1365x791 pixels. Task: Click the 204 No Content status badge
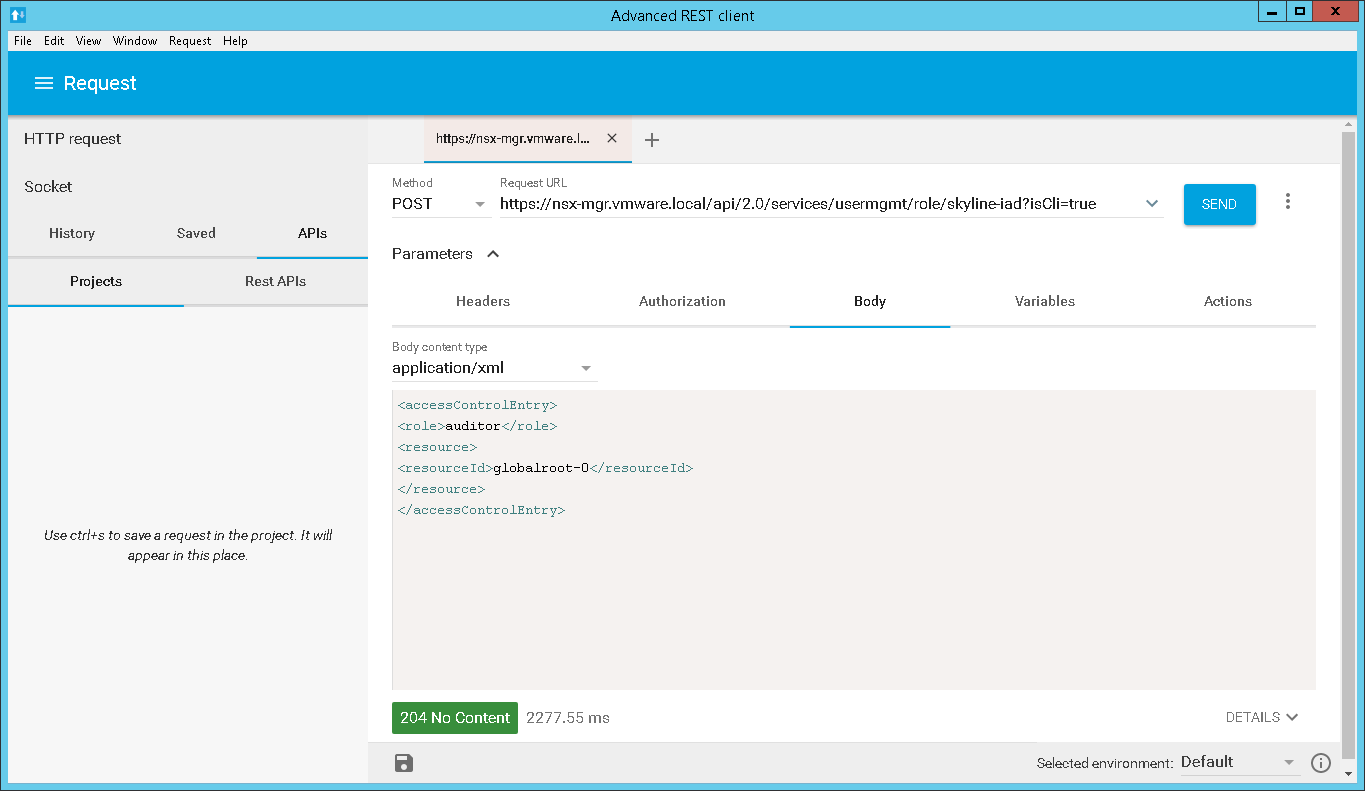point(455,717)
